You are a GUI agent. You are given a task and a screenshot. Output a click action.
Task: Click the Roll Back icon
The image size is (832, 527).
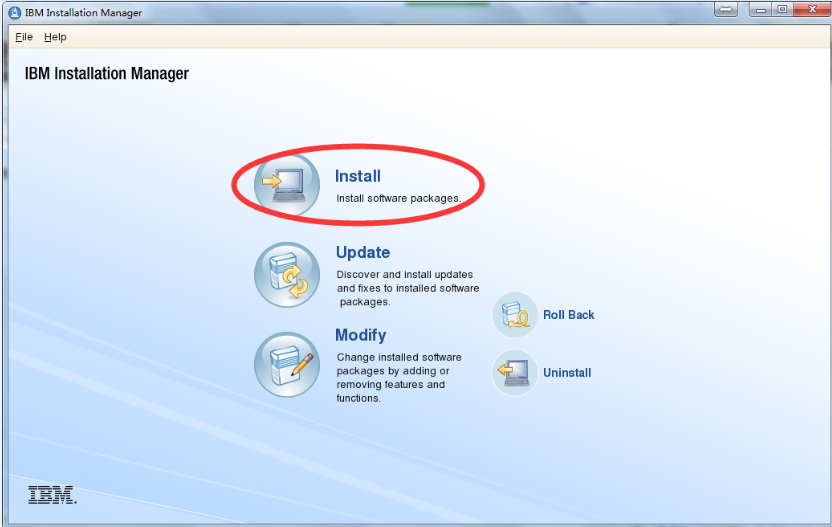click(515, 315)
